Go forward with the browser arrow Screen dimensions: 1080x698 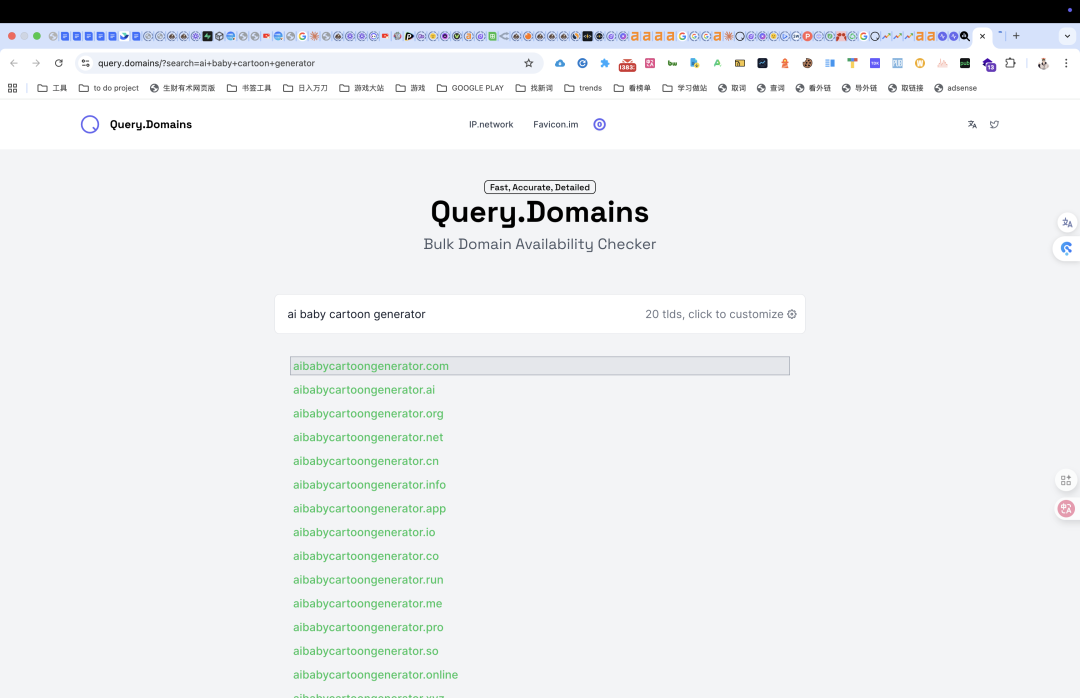point(36,63)
